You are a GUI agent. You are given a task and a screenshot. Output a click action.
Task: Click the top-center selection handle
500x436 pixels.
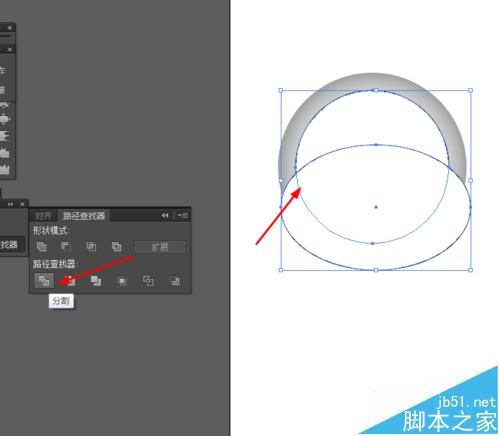[x=376, y=90]
